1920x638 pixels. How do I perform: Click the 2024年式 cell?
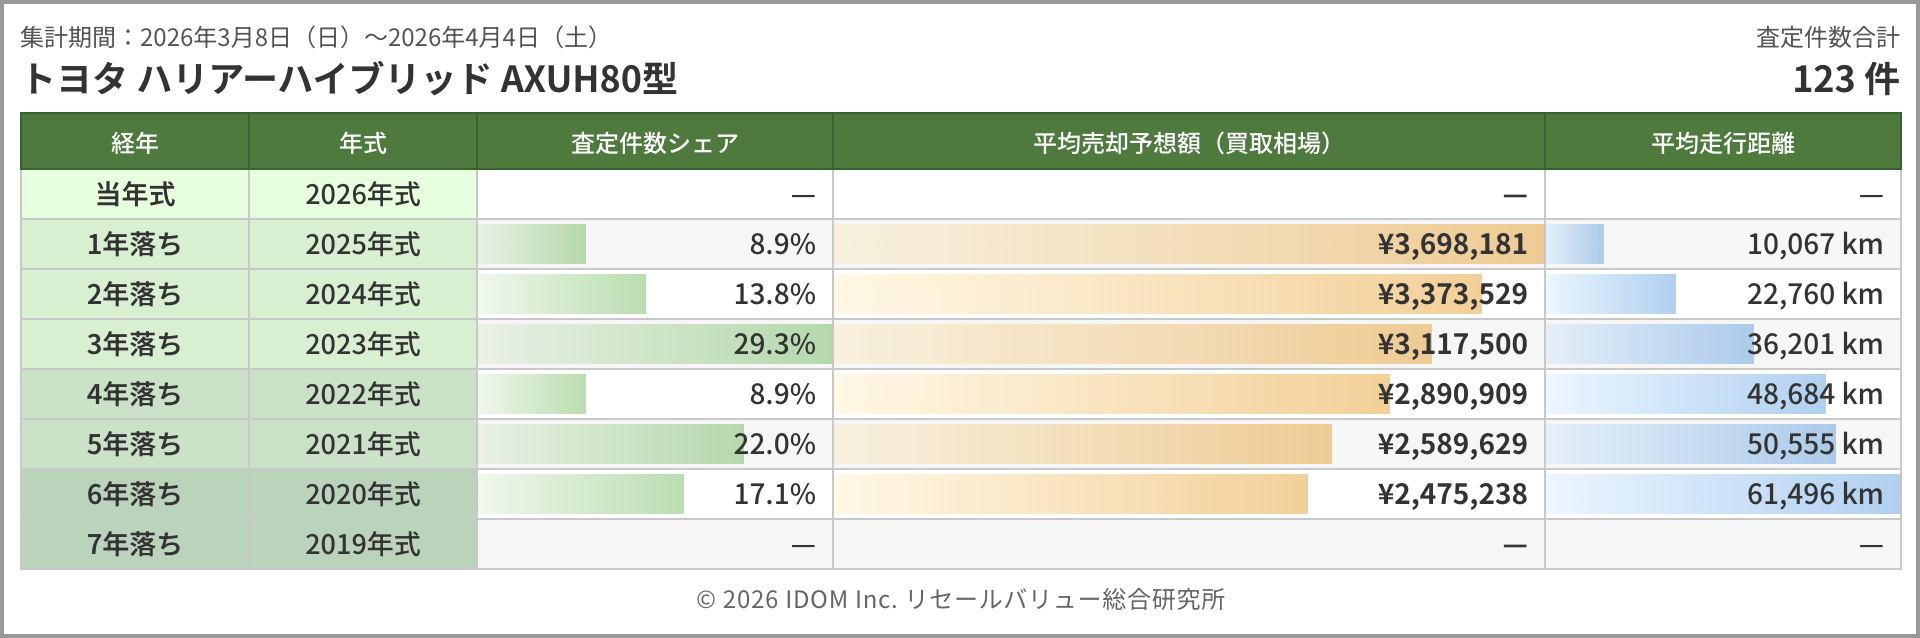coord(362,294)
